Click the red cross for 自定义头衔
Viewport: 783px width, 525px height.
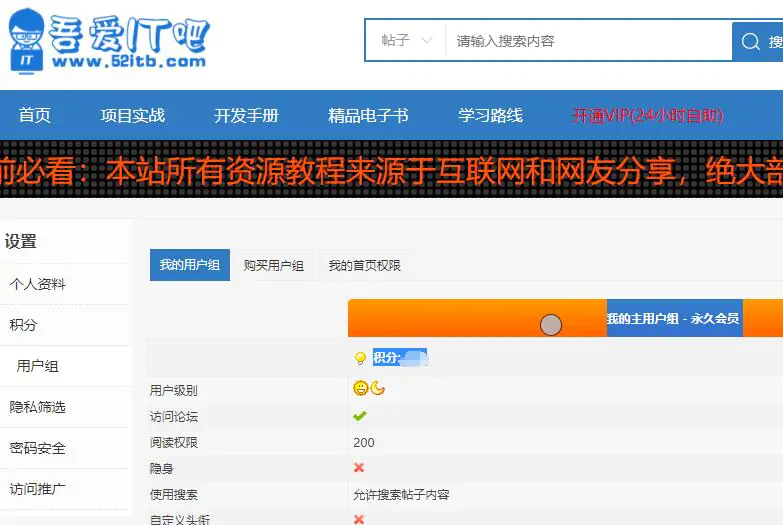[359, 520]
